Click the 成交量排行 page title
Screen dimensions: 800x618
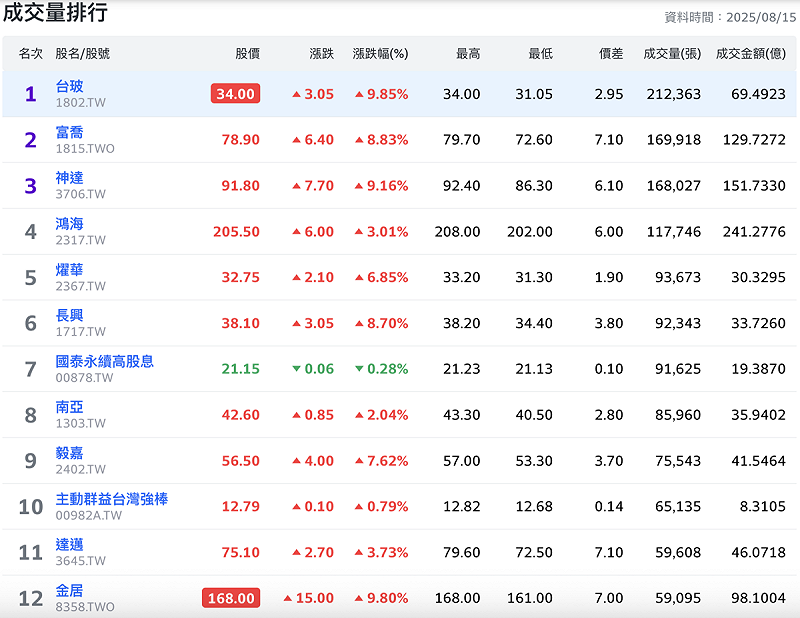(x=55, y=12)
